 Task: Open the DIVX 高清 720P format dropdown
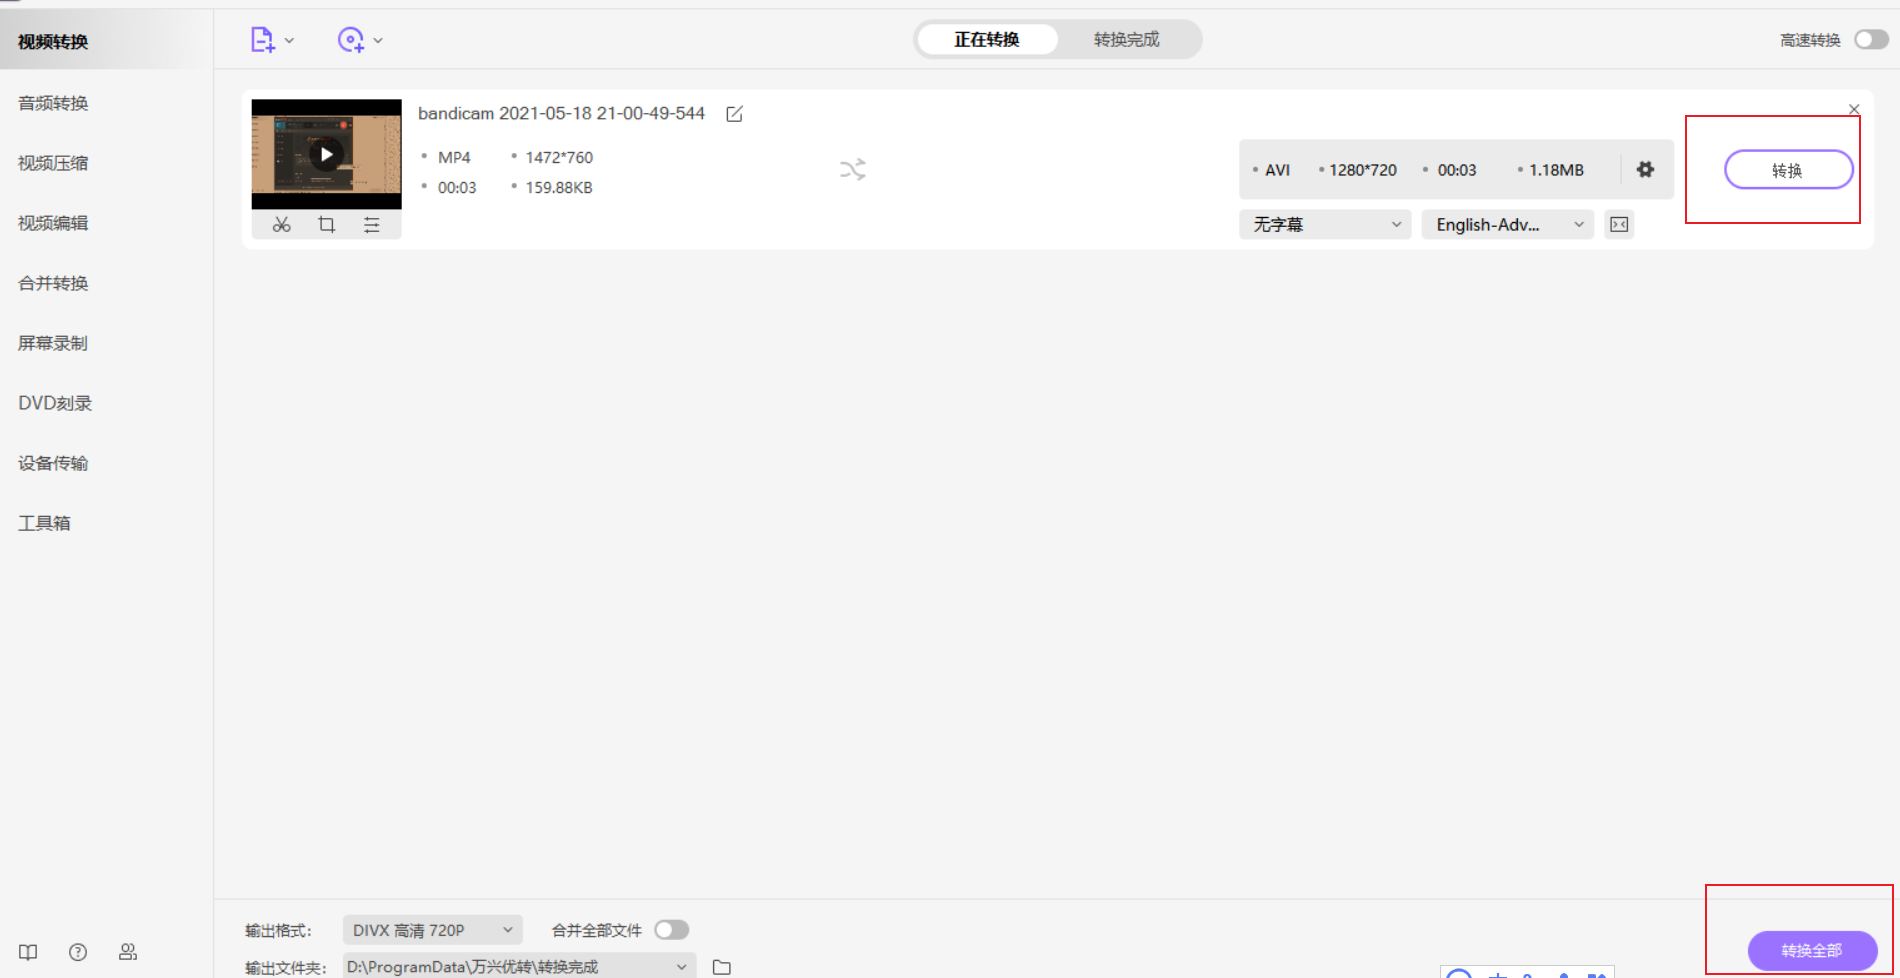(432, 930)
